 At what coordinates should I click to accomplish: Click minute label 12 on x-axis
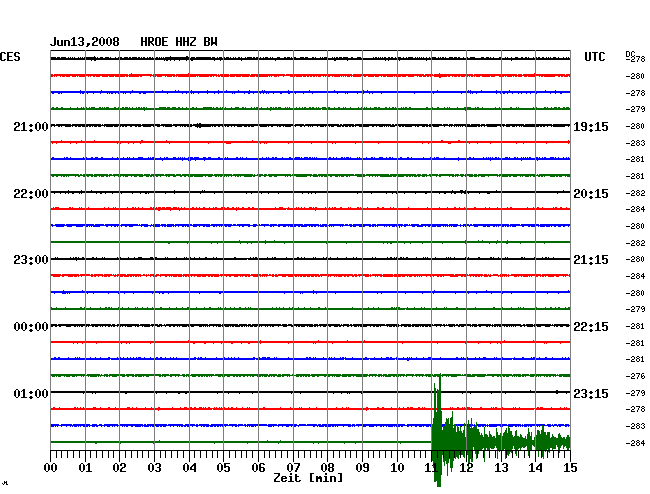point(466,467)
